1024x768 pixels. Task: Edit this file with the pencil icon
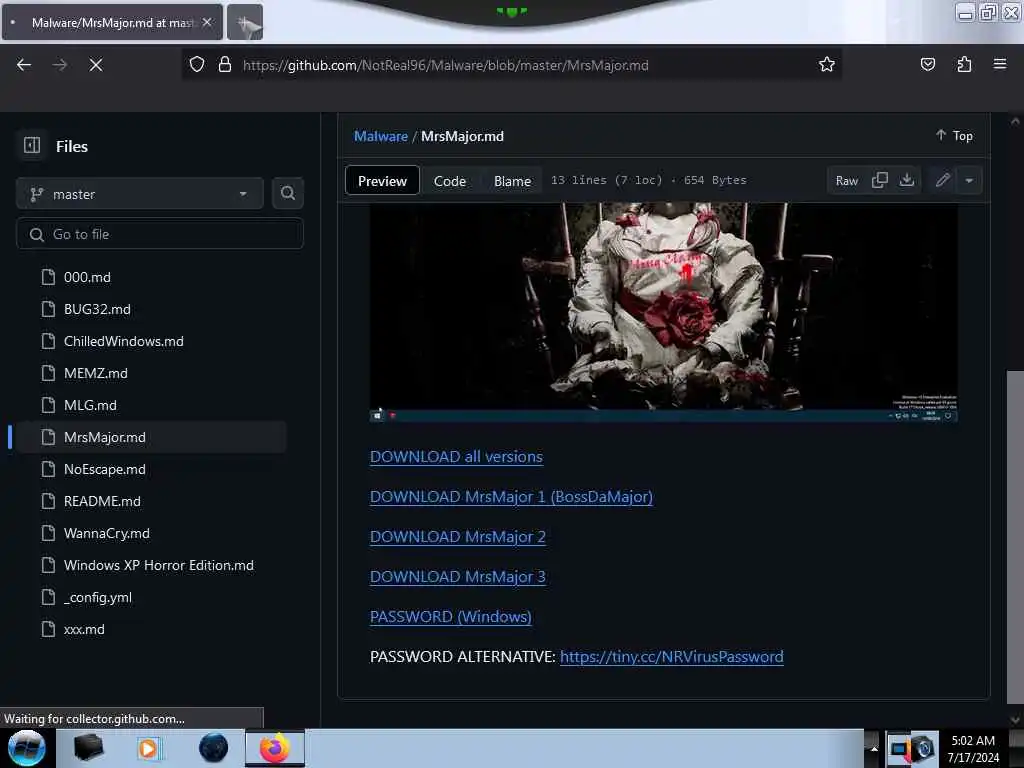click(942, 180)
